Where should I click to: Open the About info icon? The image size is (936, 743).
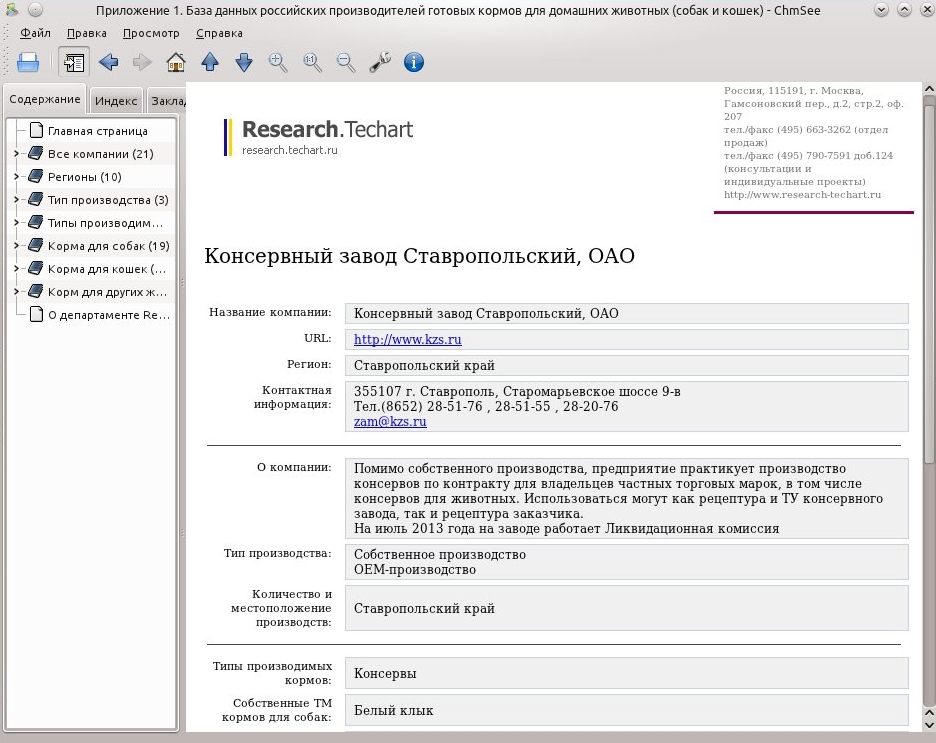tap(414, 62)
